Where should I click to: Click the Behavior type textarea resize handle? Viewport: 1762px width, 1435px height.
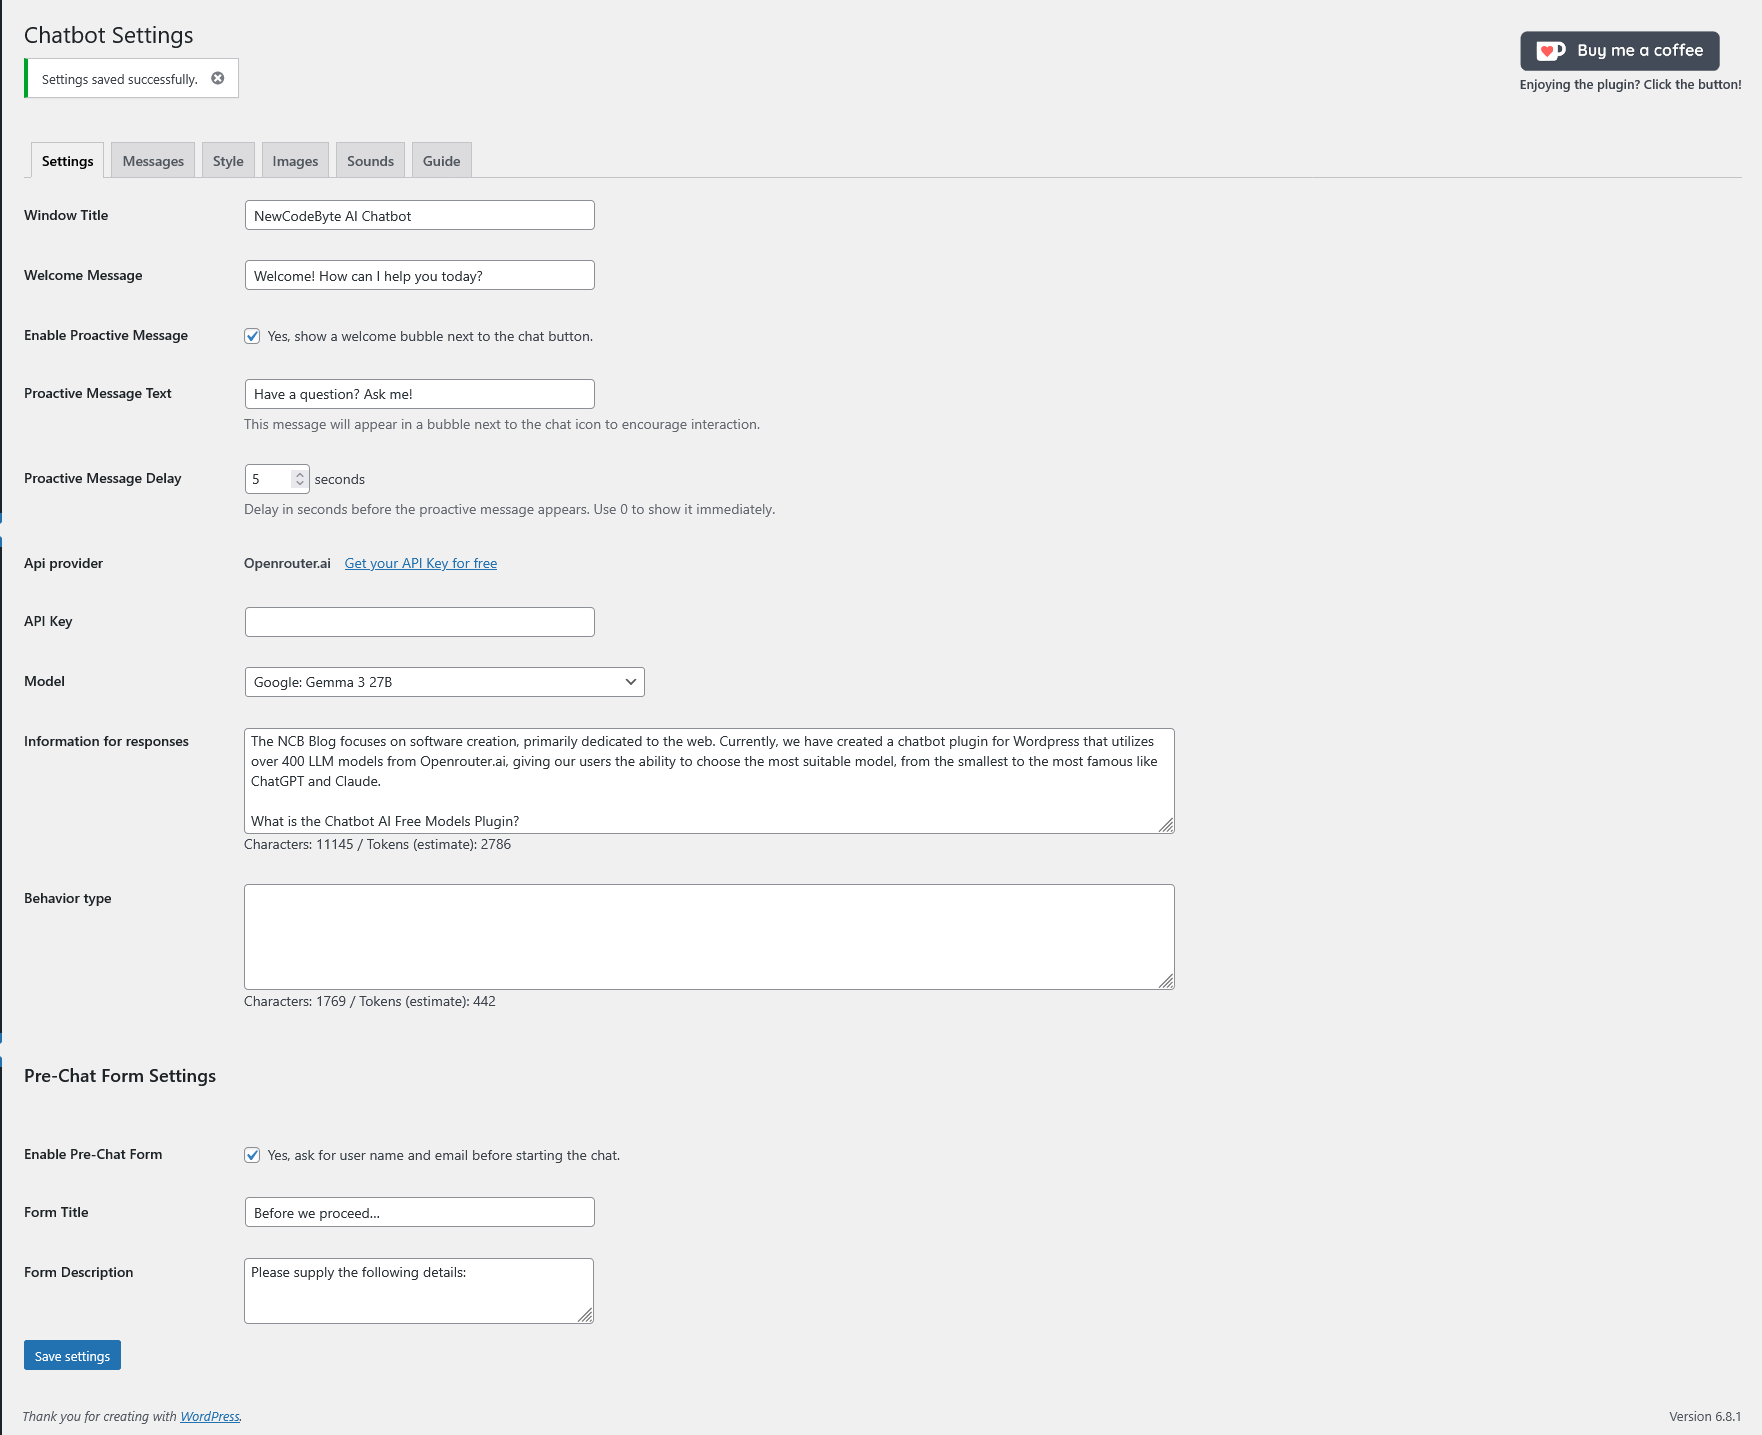(x=1166, y=981)
